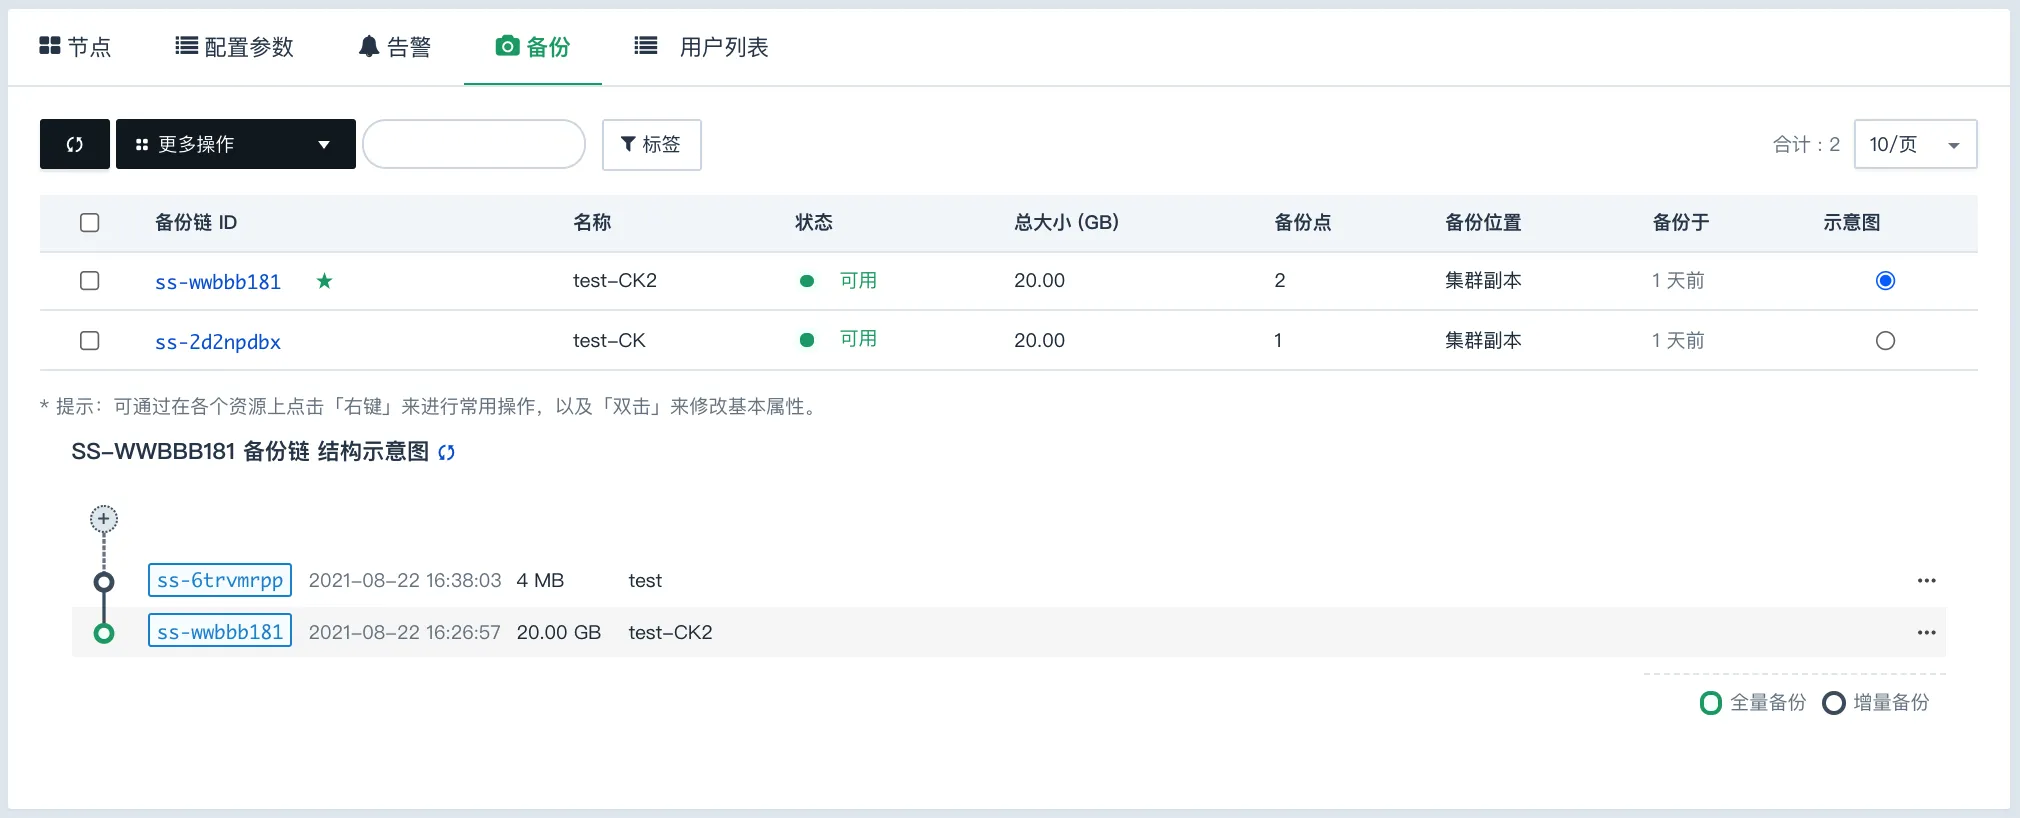Tick the checkbox for ss-wwbbb181 row
Image resolution: width=2020 pixels, height=818 pixels.
pyautogui.click(x=90, y=281)
